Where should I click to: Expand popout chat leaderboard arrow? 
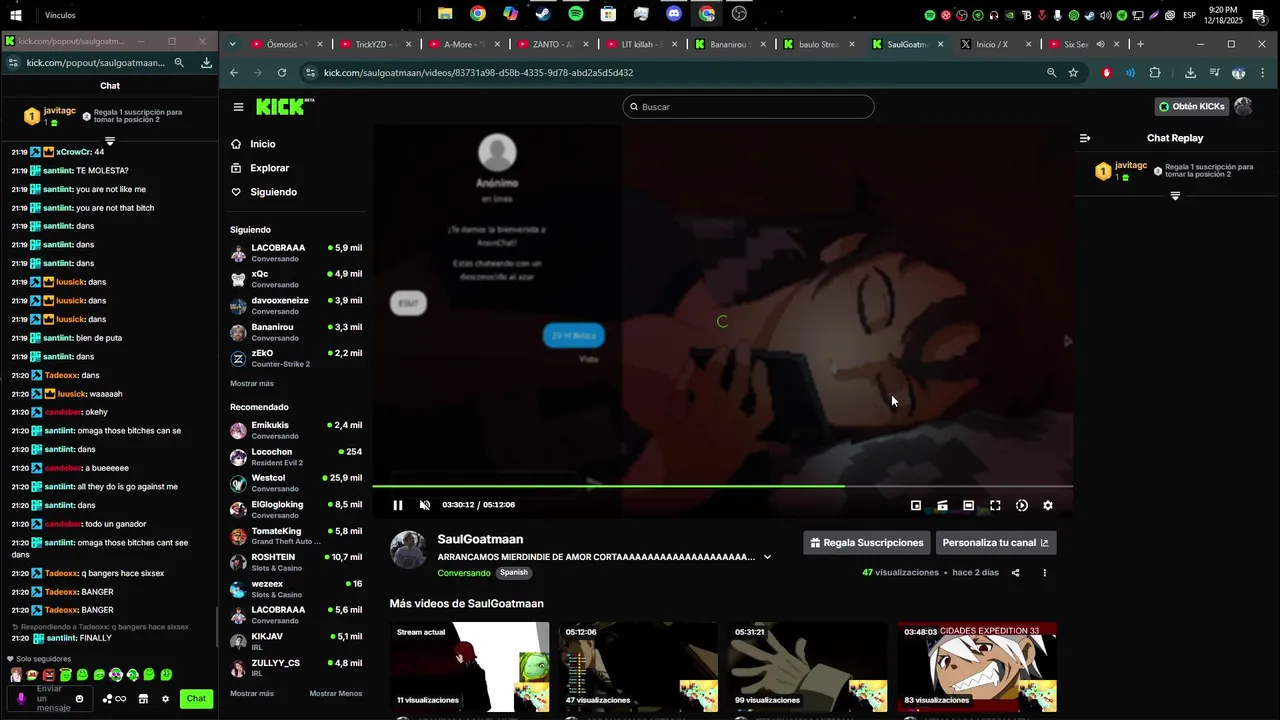(x=110, y=141)
